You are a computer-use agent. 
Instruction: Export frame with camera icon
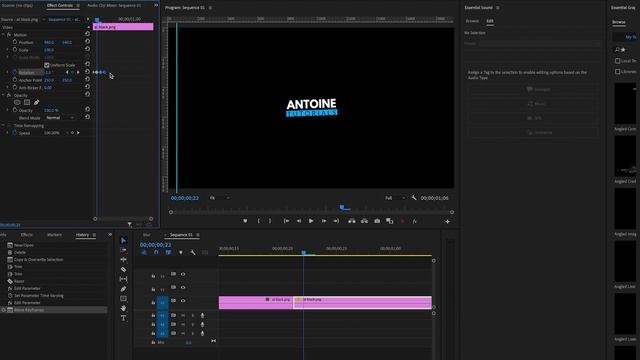click(x=377, y=221)
